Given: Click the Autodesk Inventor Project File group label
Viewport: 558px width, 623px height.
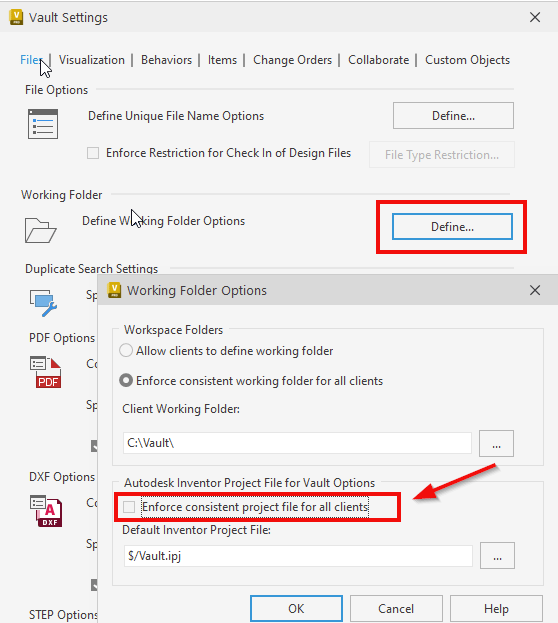Looking at the screenshot, I should pyautogui.click(x=250, y=483).
